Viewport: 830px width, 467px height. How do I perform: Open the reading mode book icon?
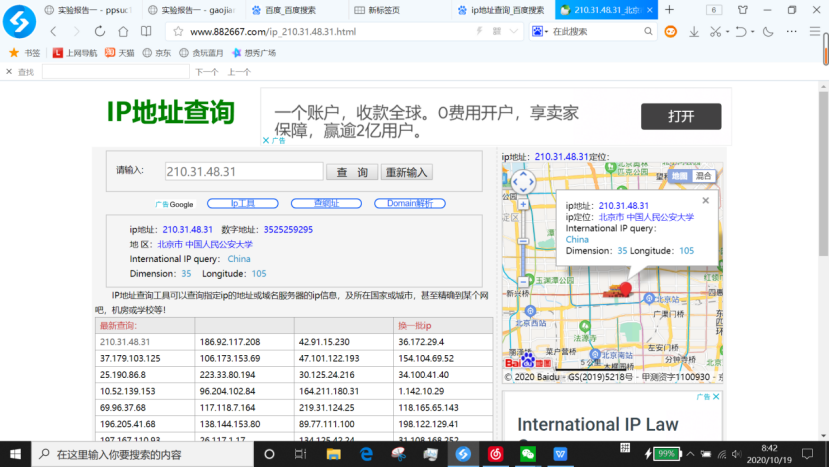tap(146, 32)
